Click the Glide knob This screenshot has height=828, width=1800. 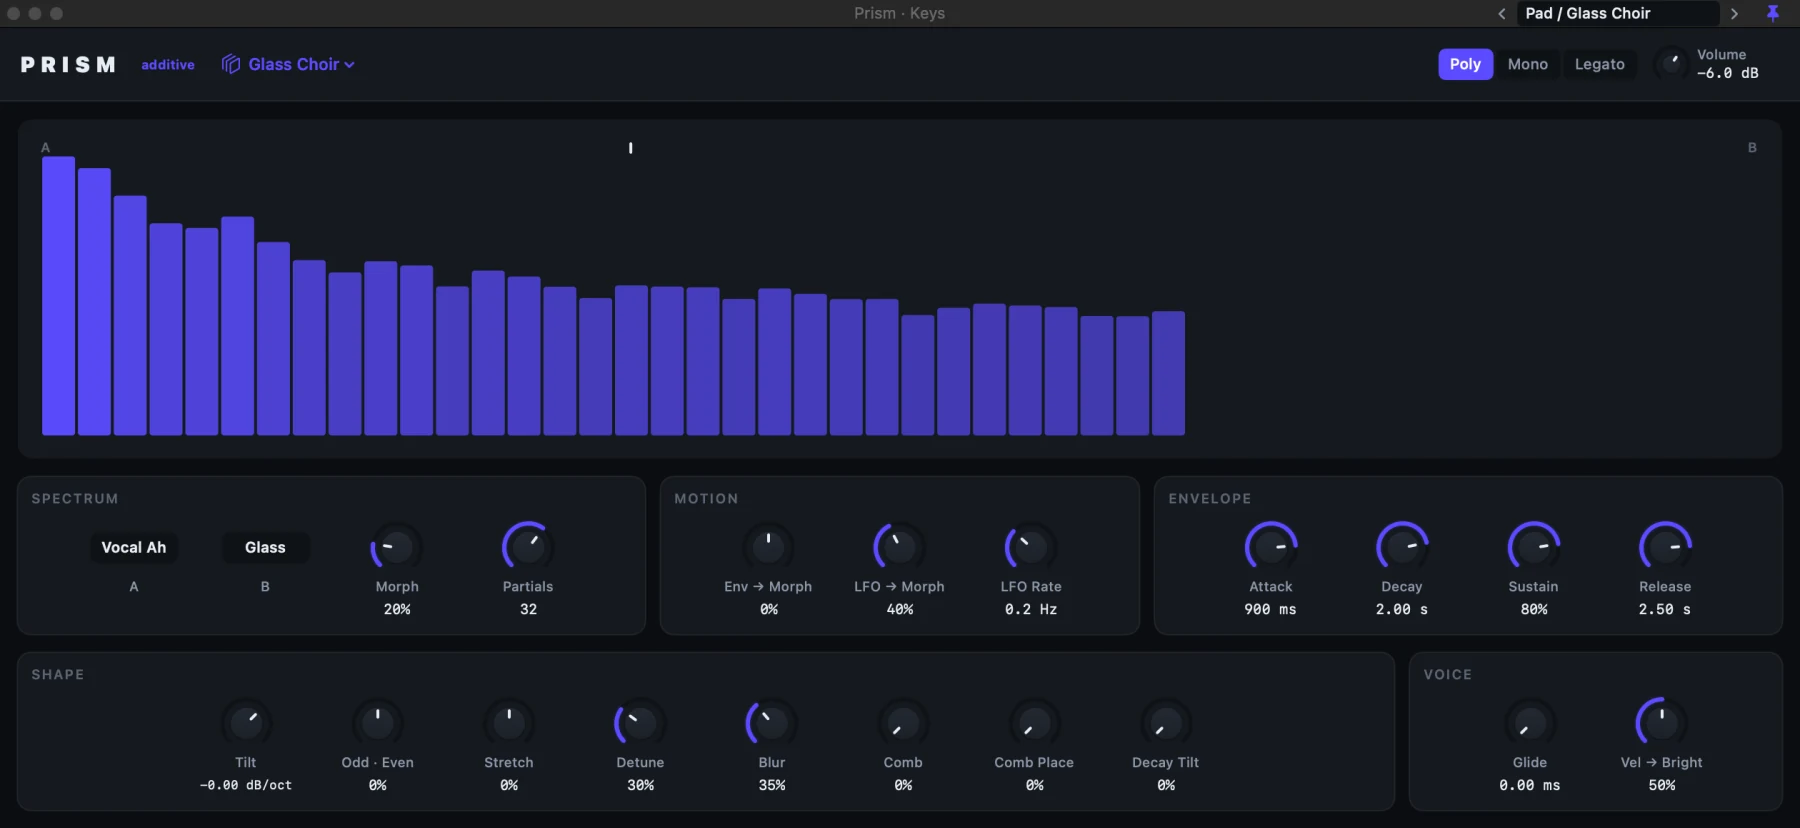(x=1530, y=723)
